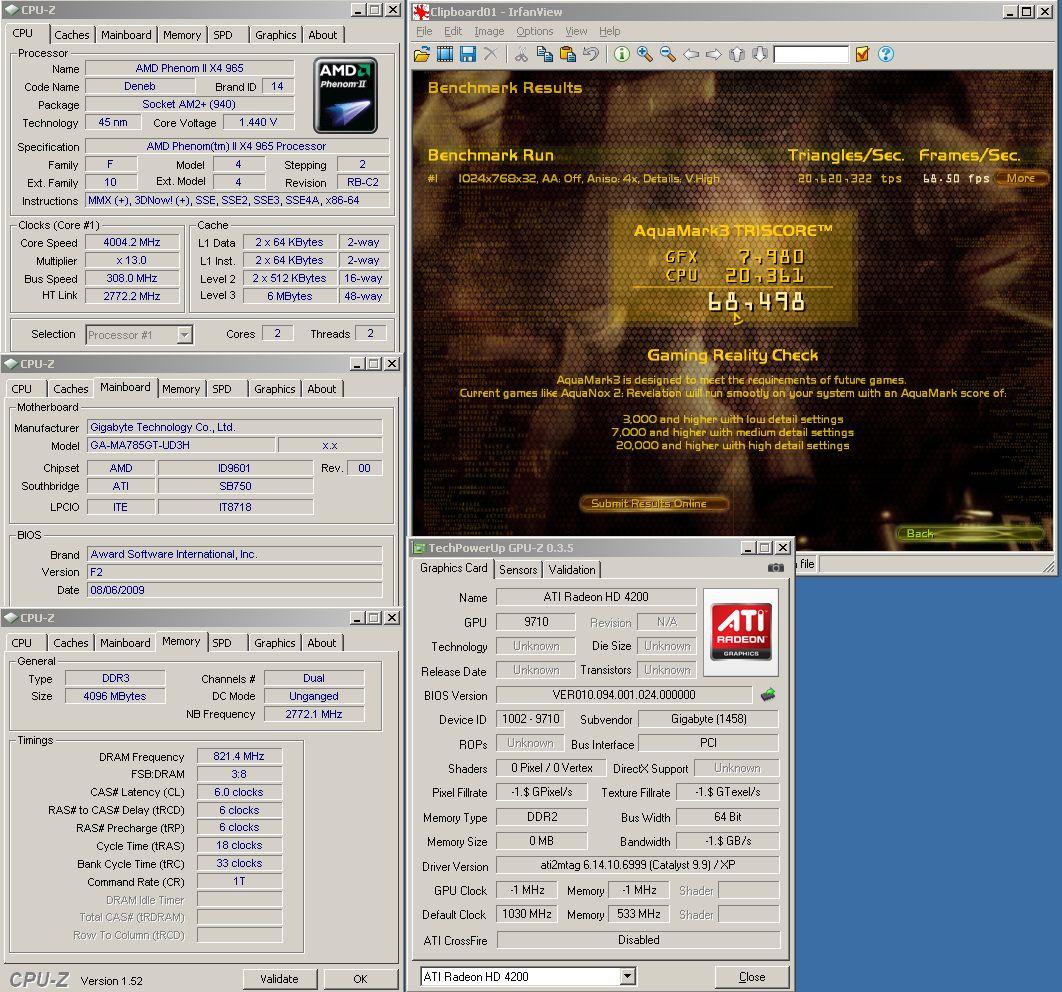Viewport: 1062px width, 992px height.
Task: Click the ATI Radeon logo in GPU-Z
Action: tap(741, 631)
